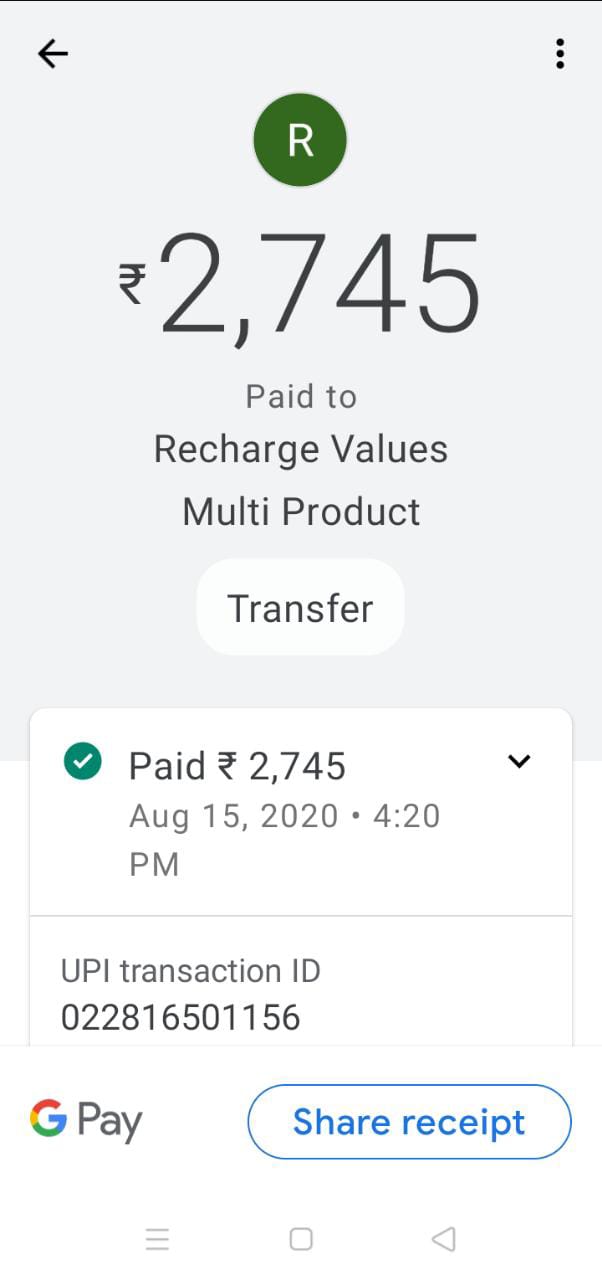Tap the Google Pay logo

pos(86,1121)
